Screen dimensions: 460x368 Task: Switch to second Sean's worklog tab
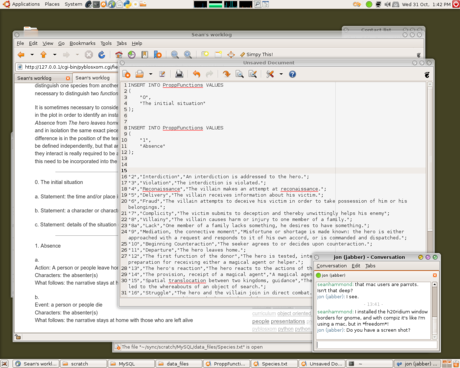tap(93, 78)
